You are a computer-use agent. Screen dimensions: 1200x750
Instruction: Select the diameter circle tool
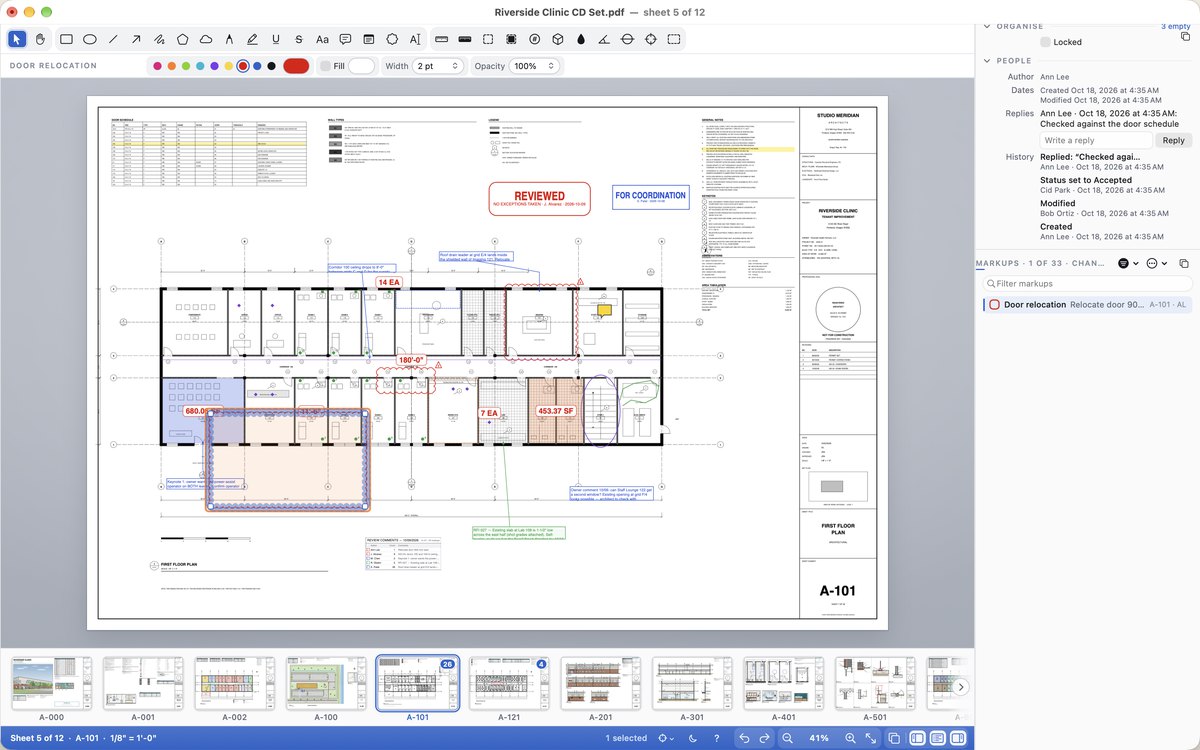pyautogui.click(x=628, y=39)
